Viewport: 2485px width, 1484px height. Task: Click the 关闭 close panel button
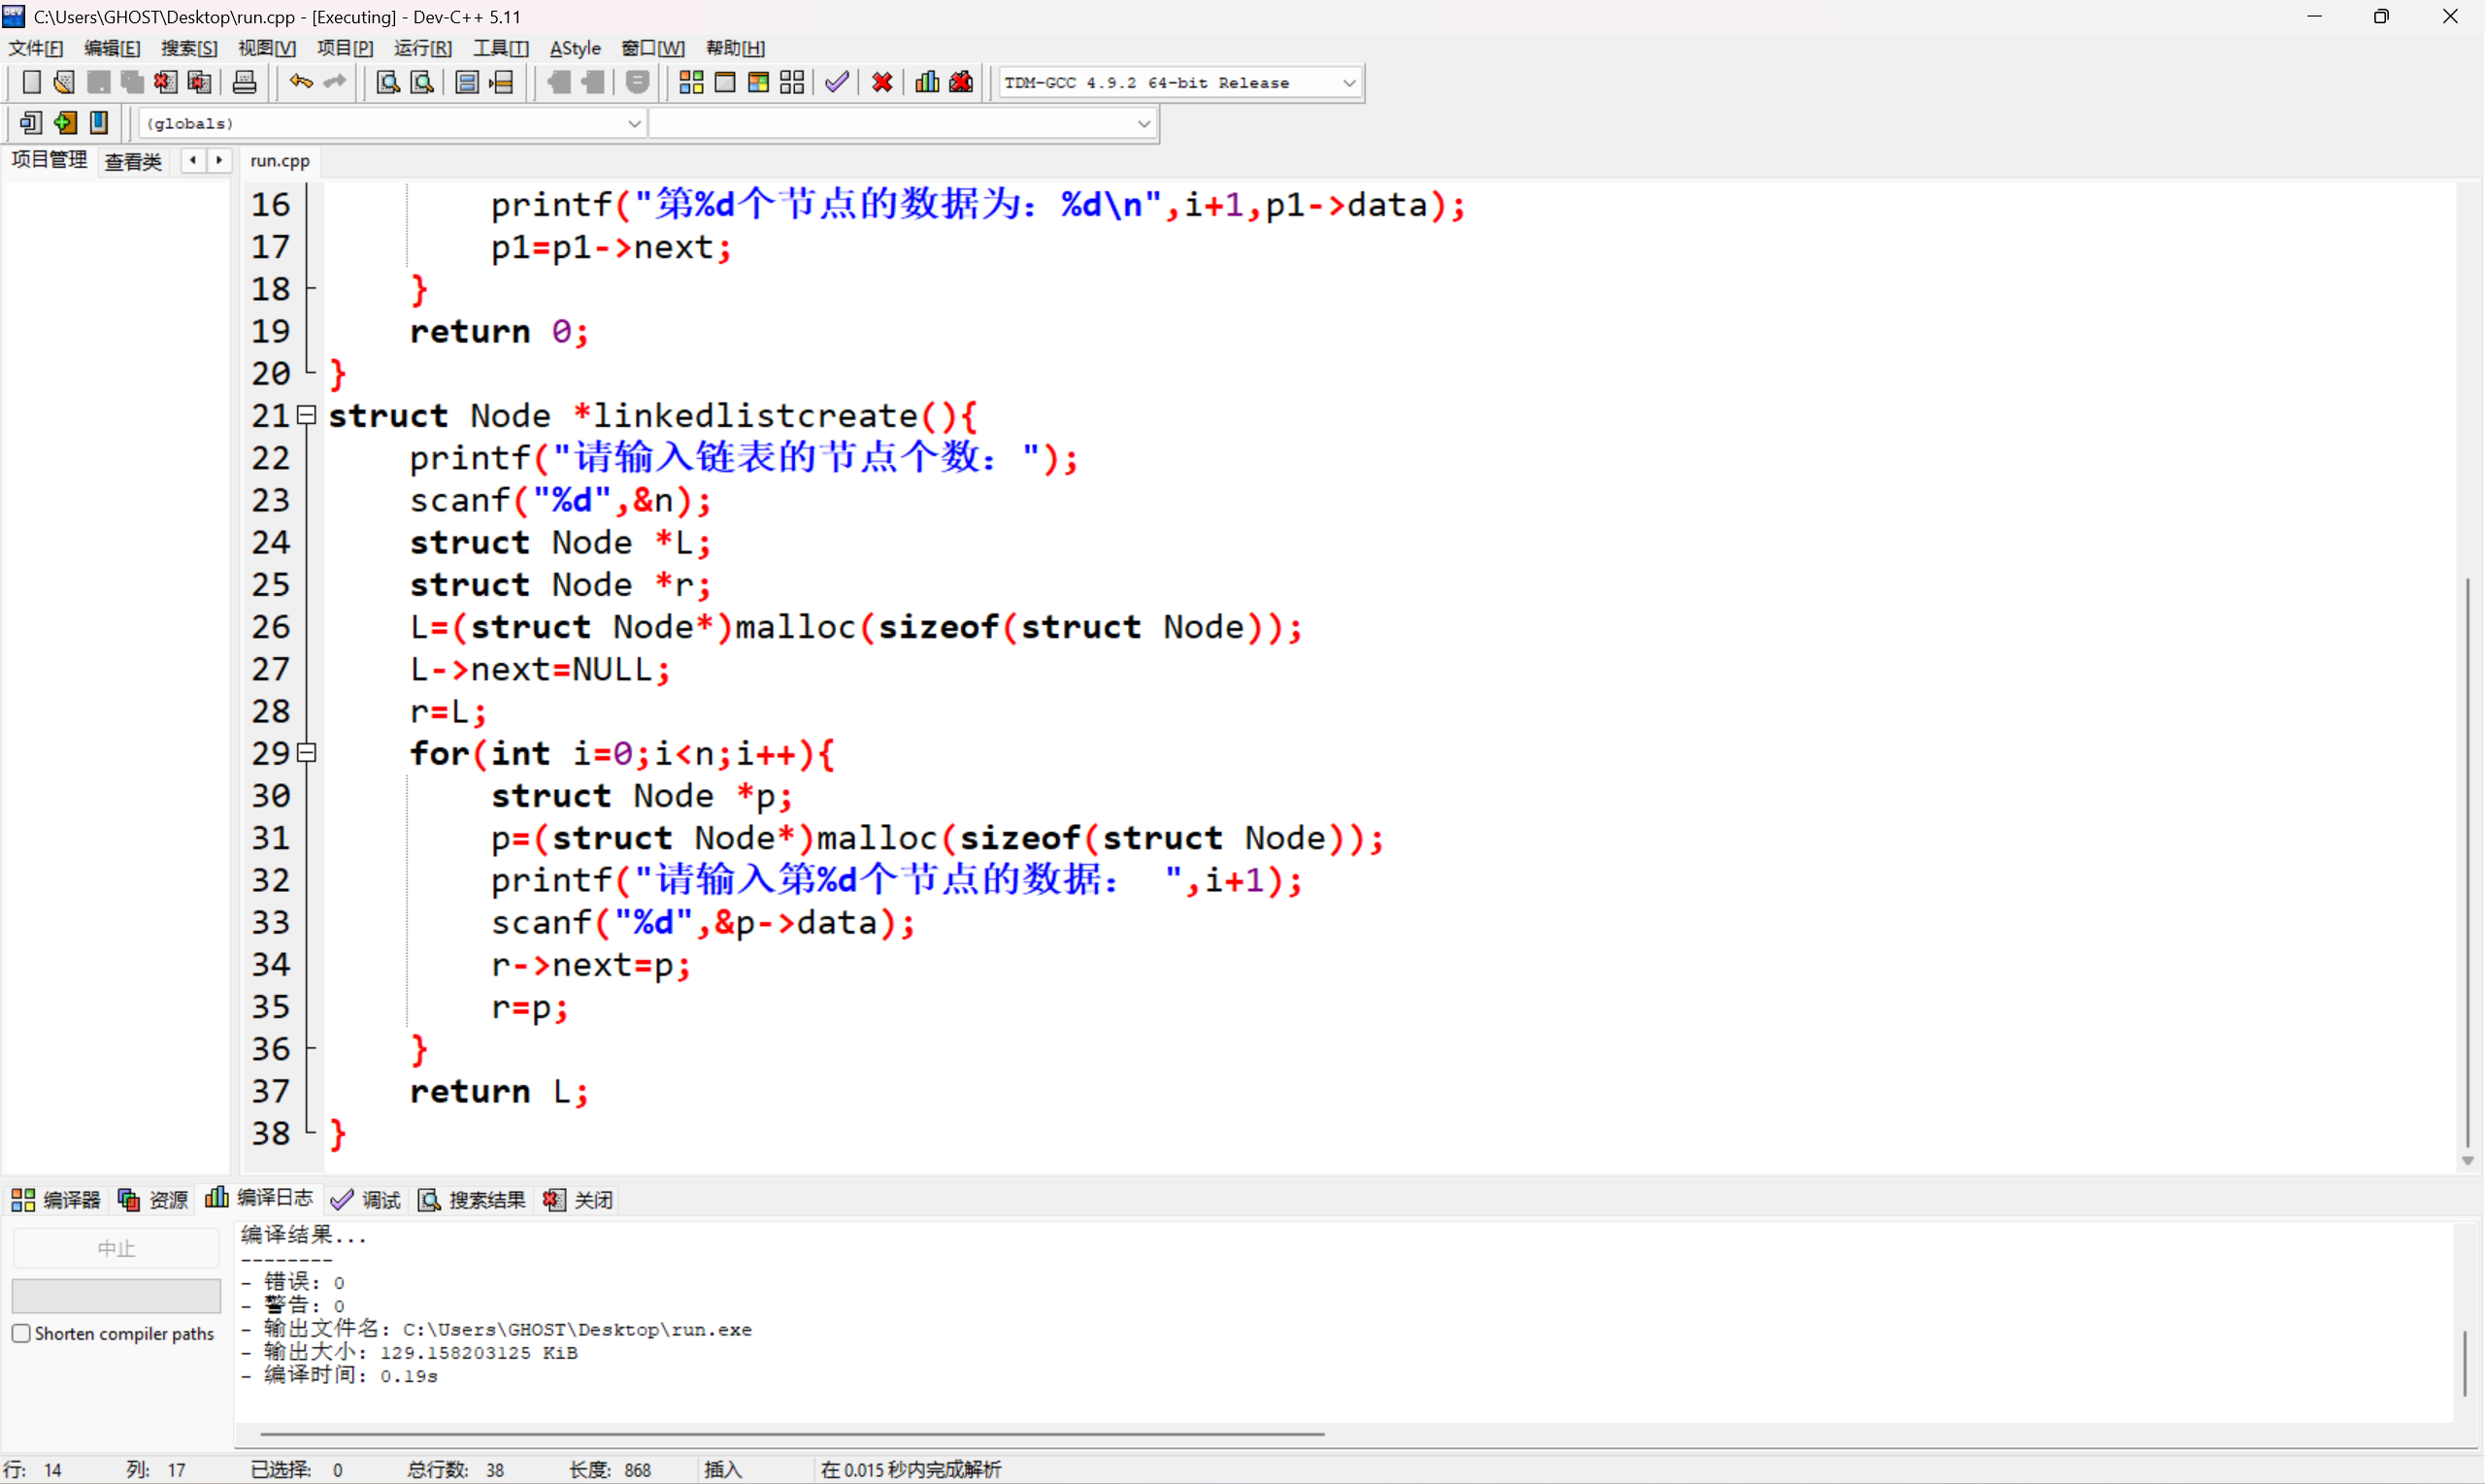tap(579, 1199)
